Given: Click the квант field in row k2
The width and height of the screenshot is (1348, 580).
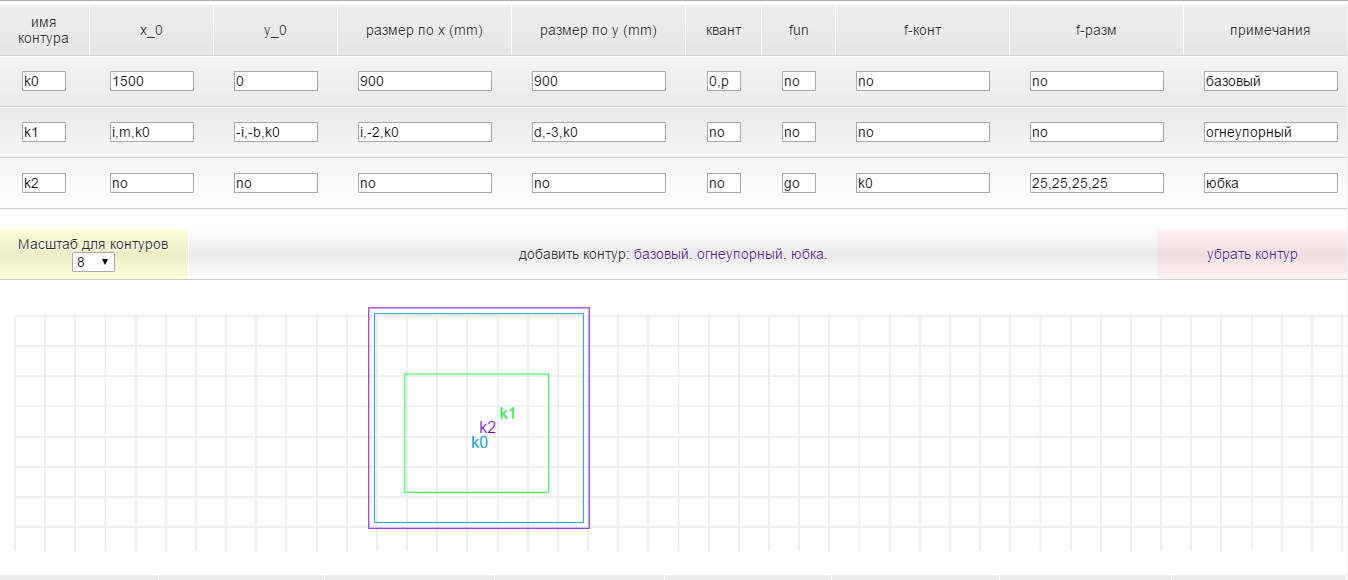Looking at the screenshot, I should 724,183.
